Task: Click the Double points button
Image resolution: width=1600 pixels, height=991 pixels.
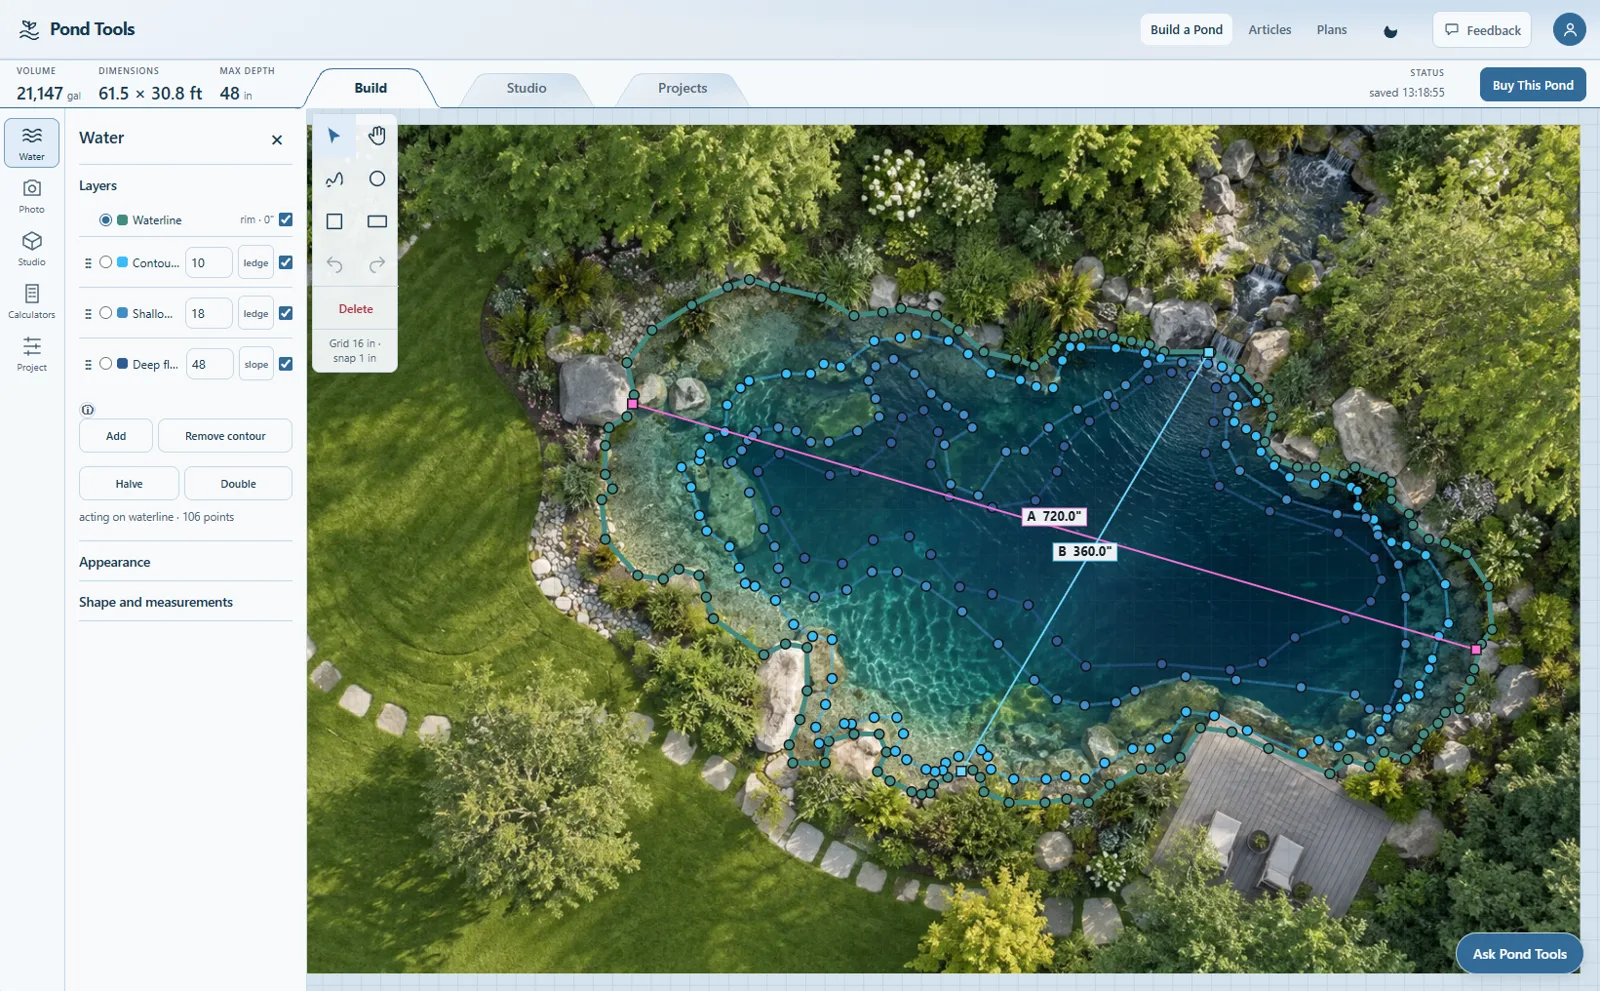Action: pyautogui.click(x=238, y=484)
